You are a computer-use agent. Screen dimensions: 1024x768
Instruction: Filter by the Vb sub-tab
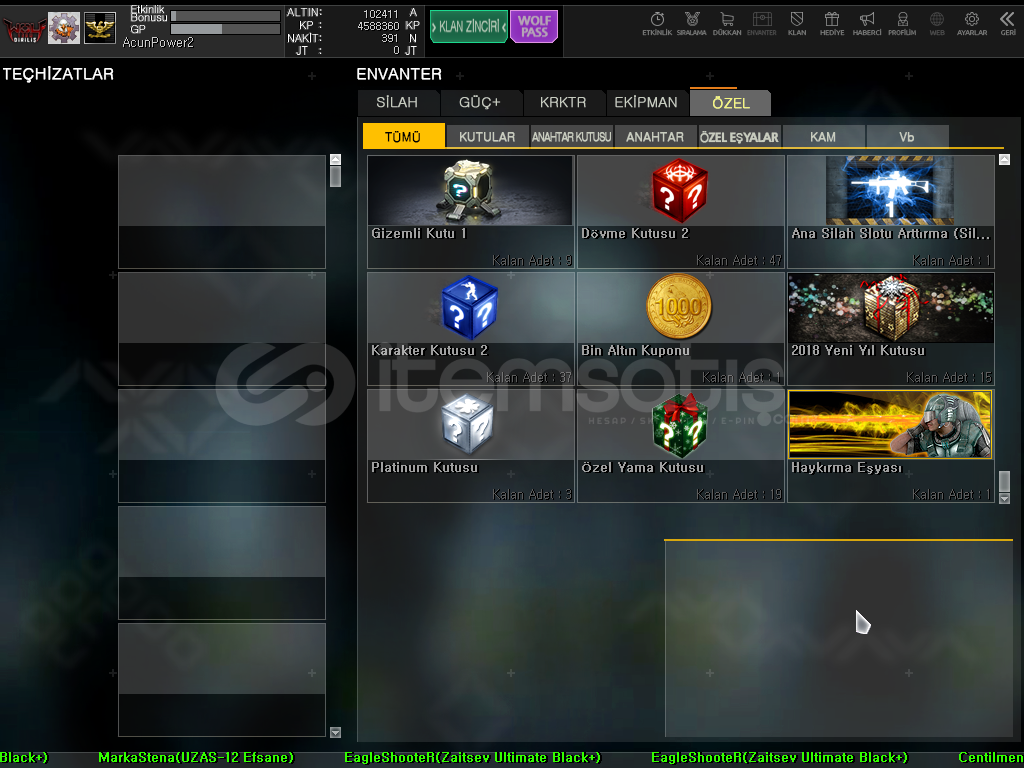point(906,136)
